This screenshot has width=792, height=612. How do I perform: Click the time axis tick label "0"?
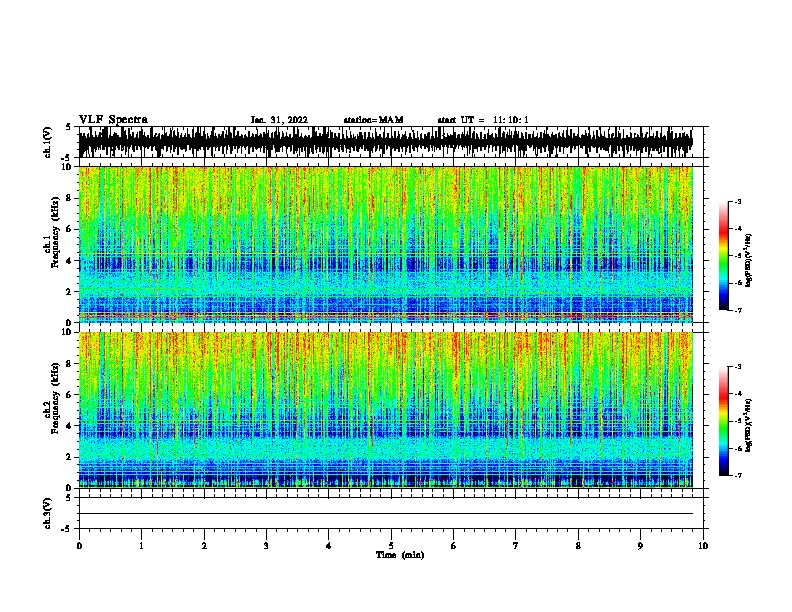pyautogui.click(x=79, y=546)
